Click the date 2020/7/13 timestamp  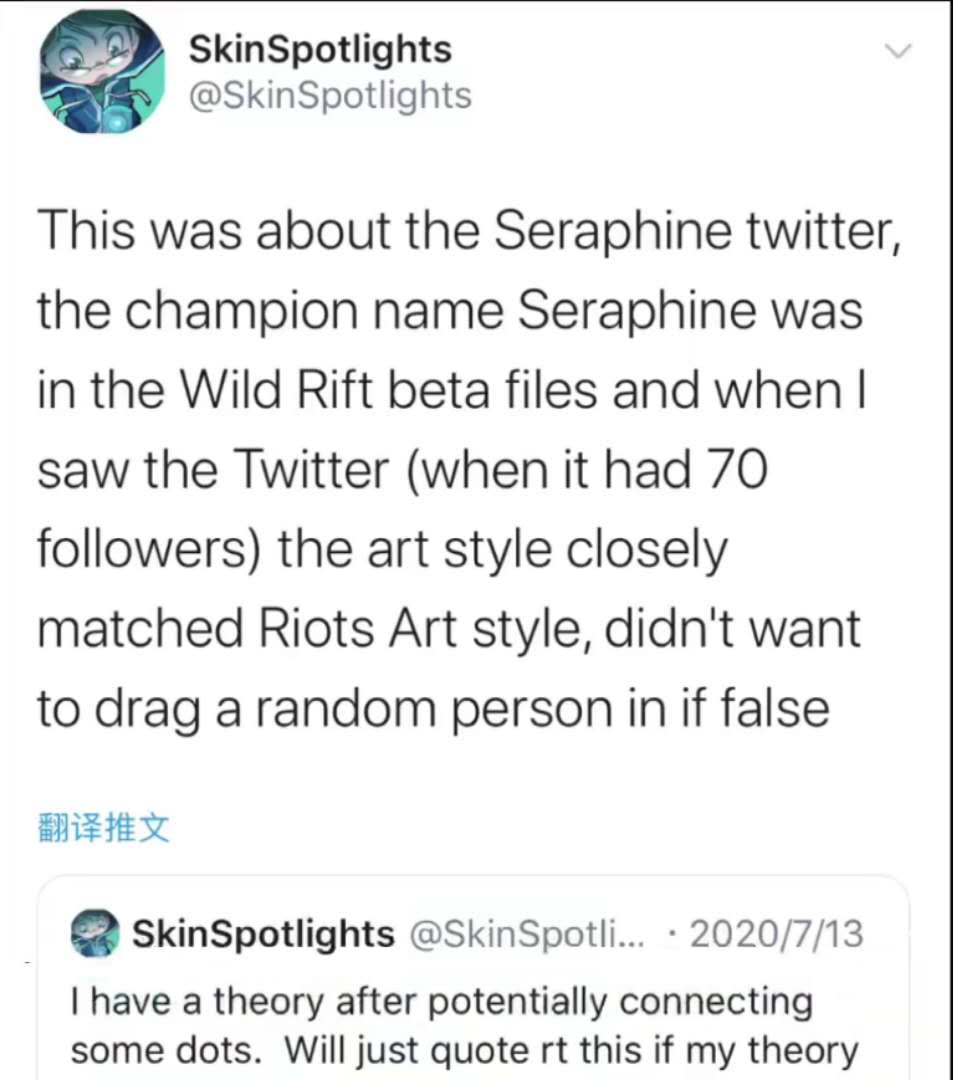[776, 932]
